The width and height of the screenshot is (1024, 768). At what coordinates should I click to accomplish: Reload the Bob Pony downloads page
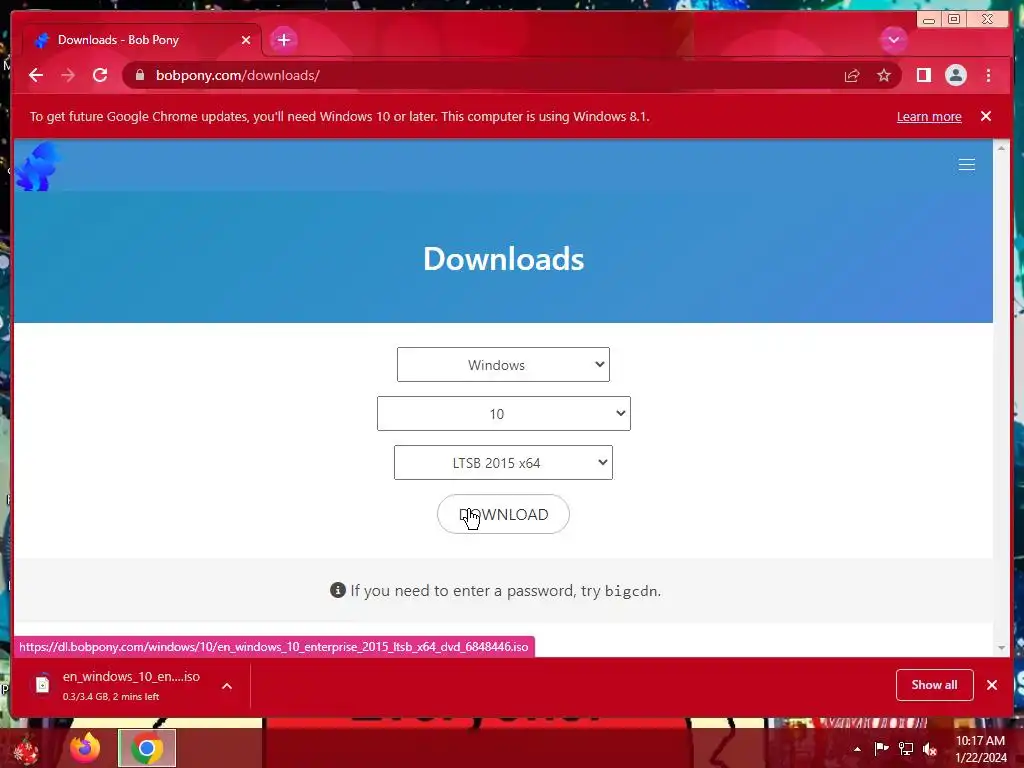(x=100, y=75)
